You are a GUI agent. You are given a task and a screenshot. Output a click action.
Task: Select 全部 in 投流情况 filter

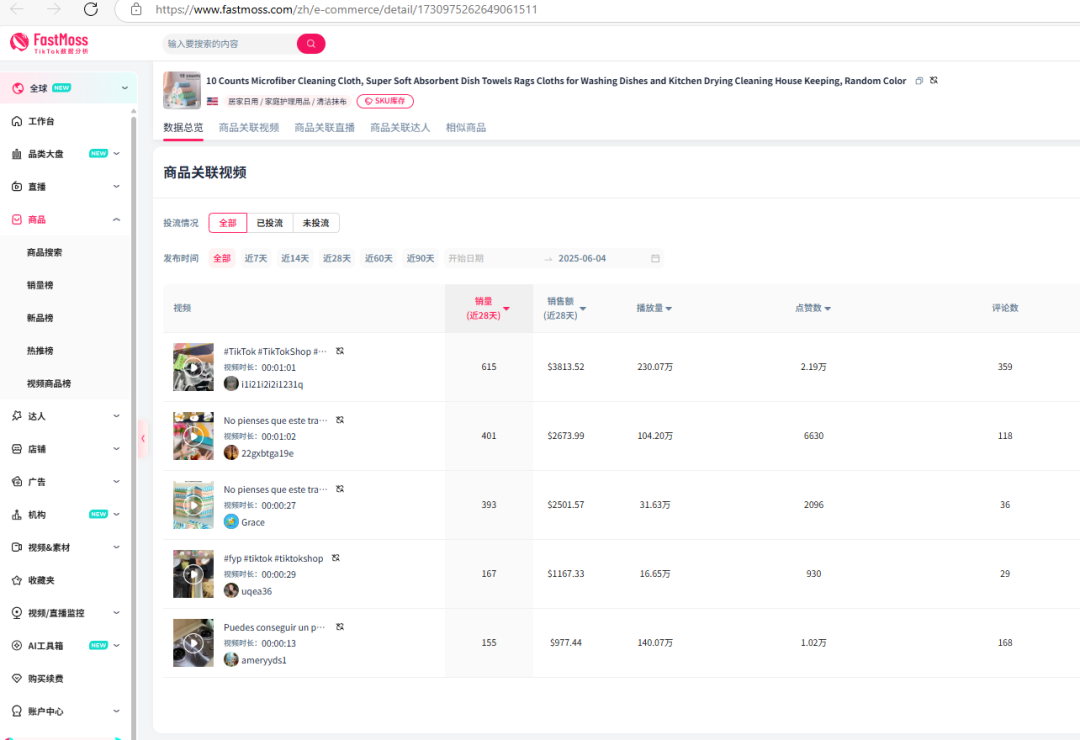click(227, 223)
